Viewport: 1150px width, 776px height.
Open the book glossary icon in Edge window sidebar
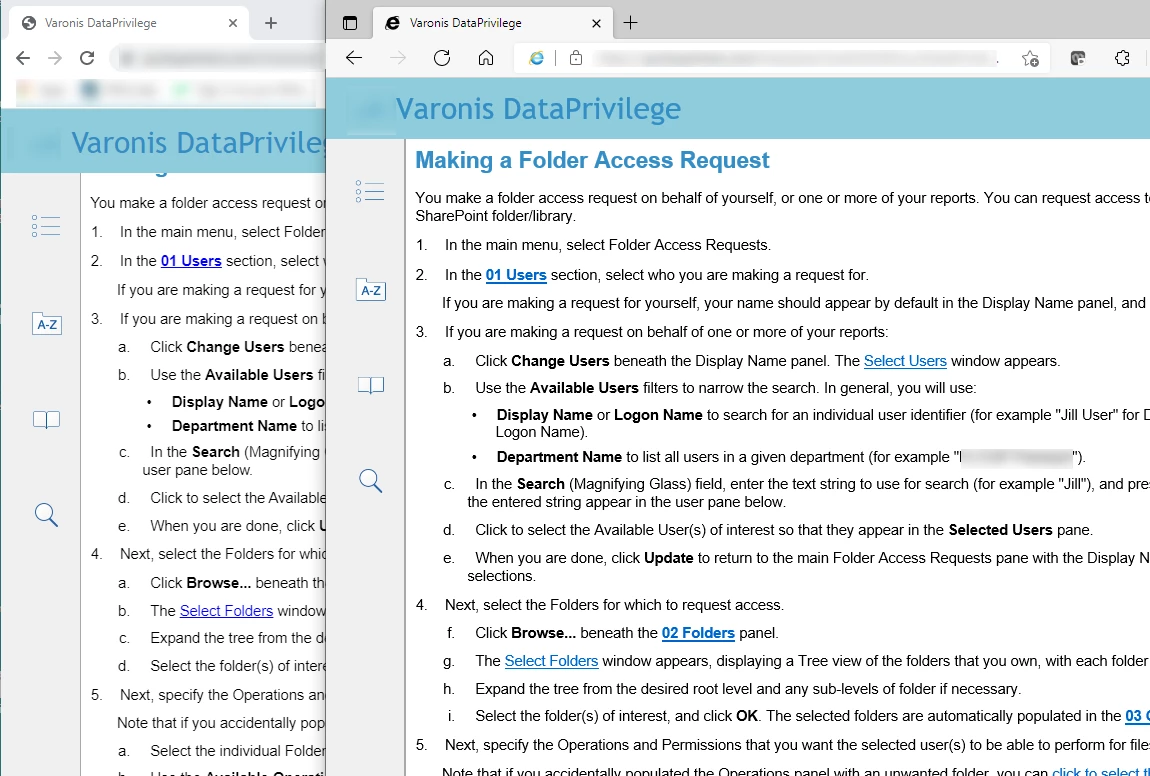tap(370, 385)
